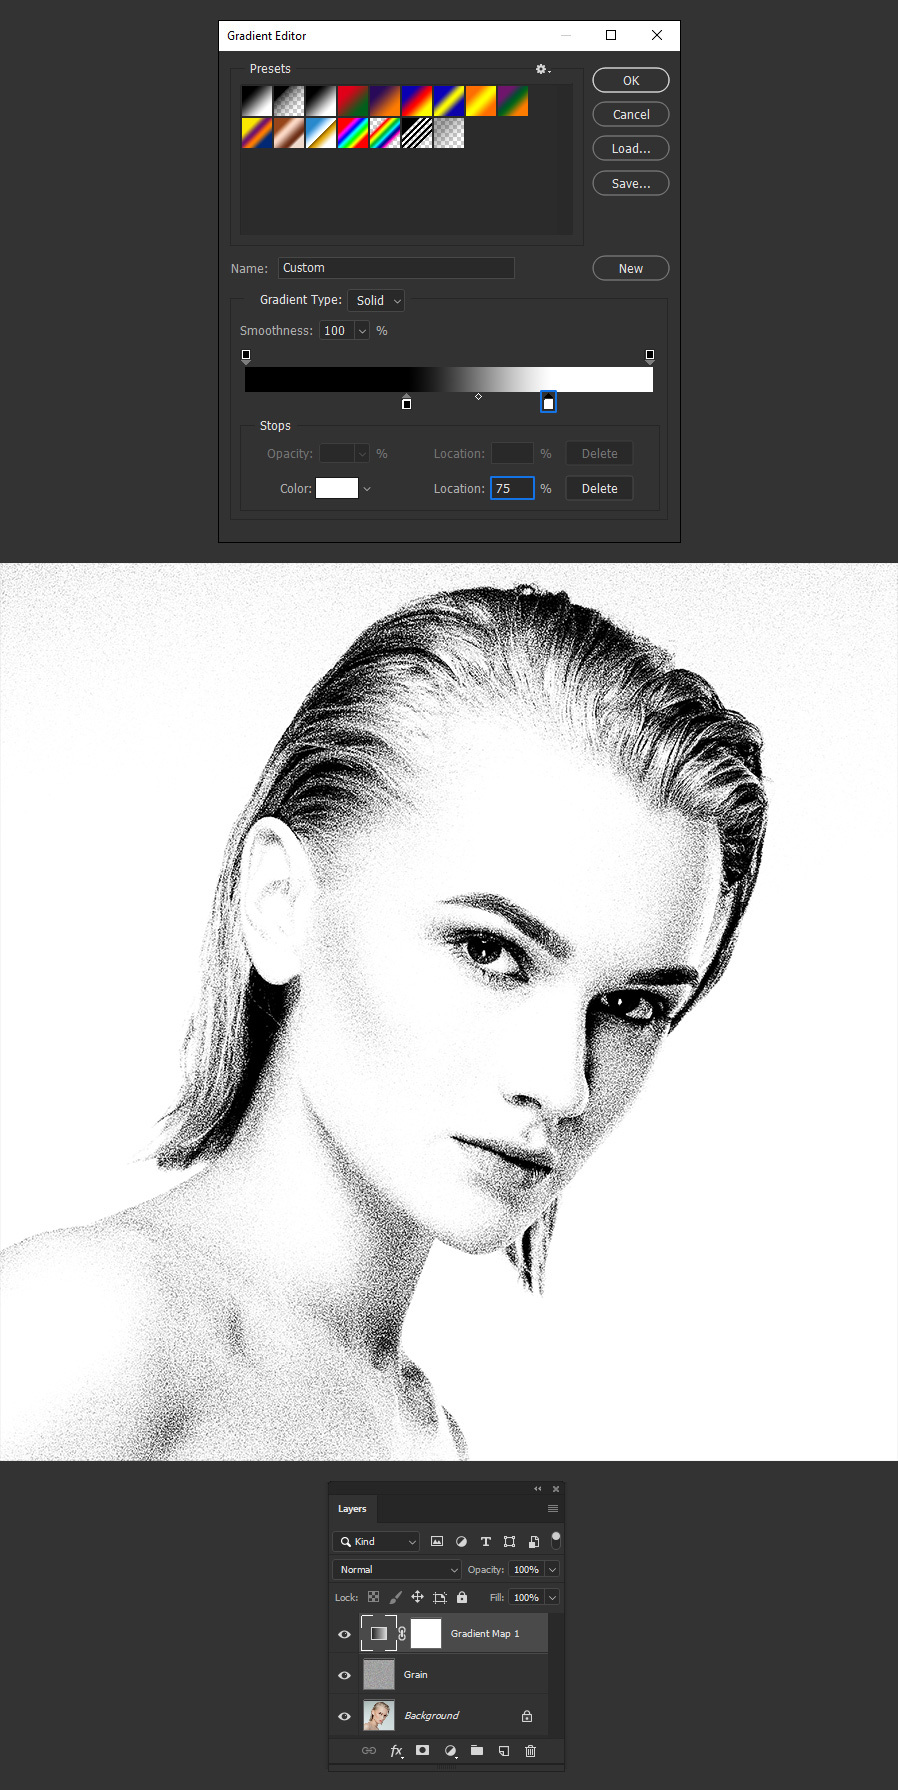Click the gradient Name field
898x1790 pixels.
pos(396,268)
